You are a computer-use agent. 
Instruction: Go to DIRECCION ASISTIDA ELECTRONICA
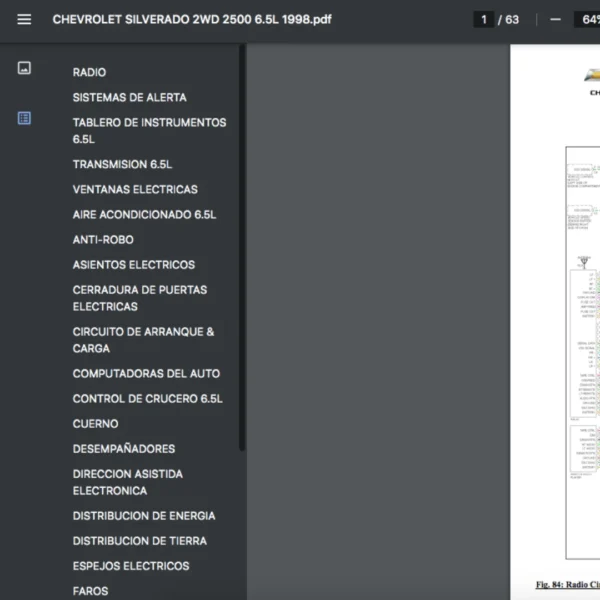(128, 483)
